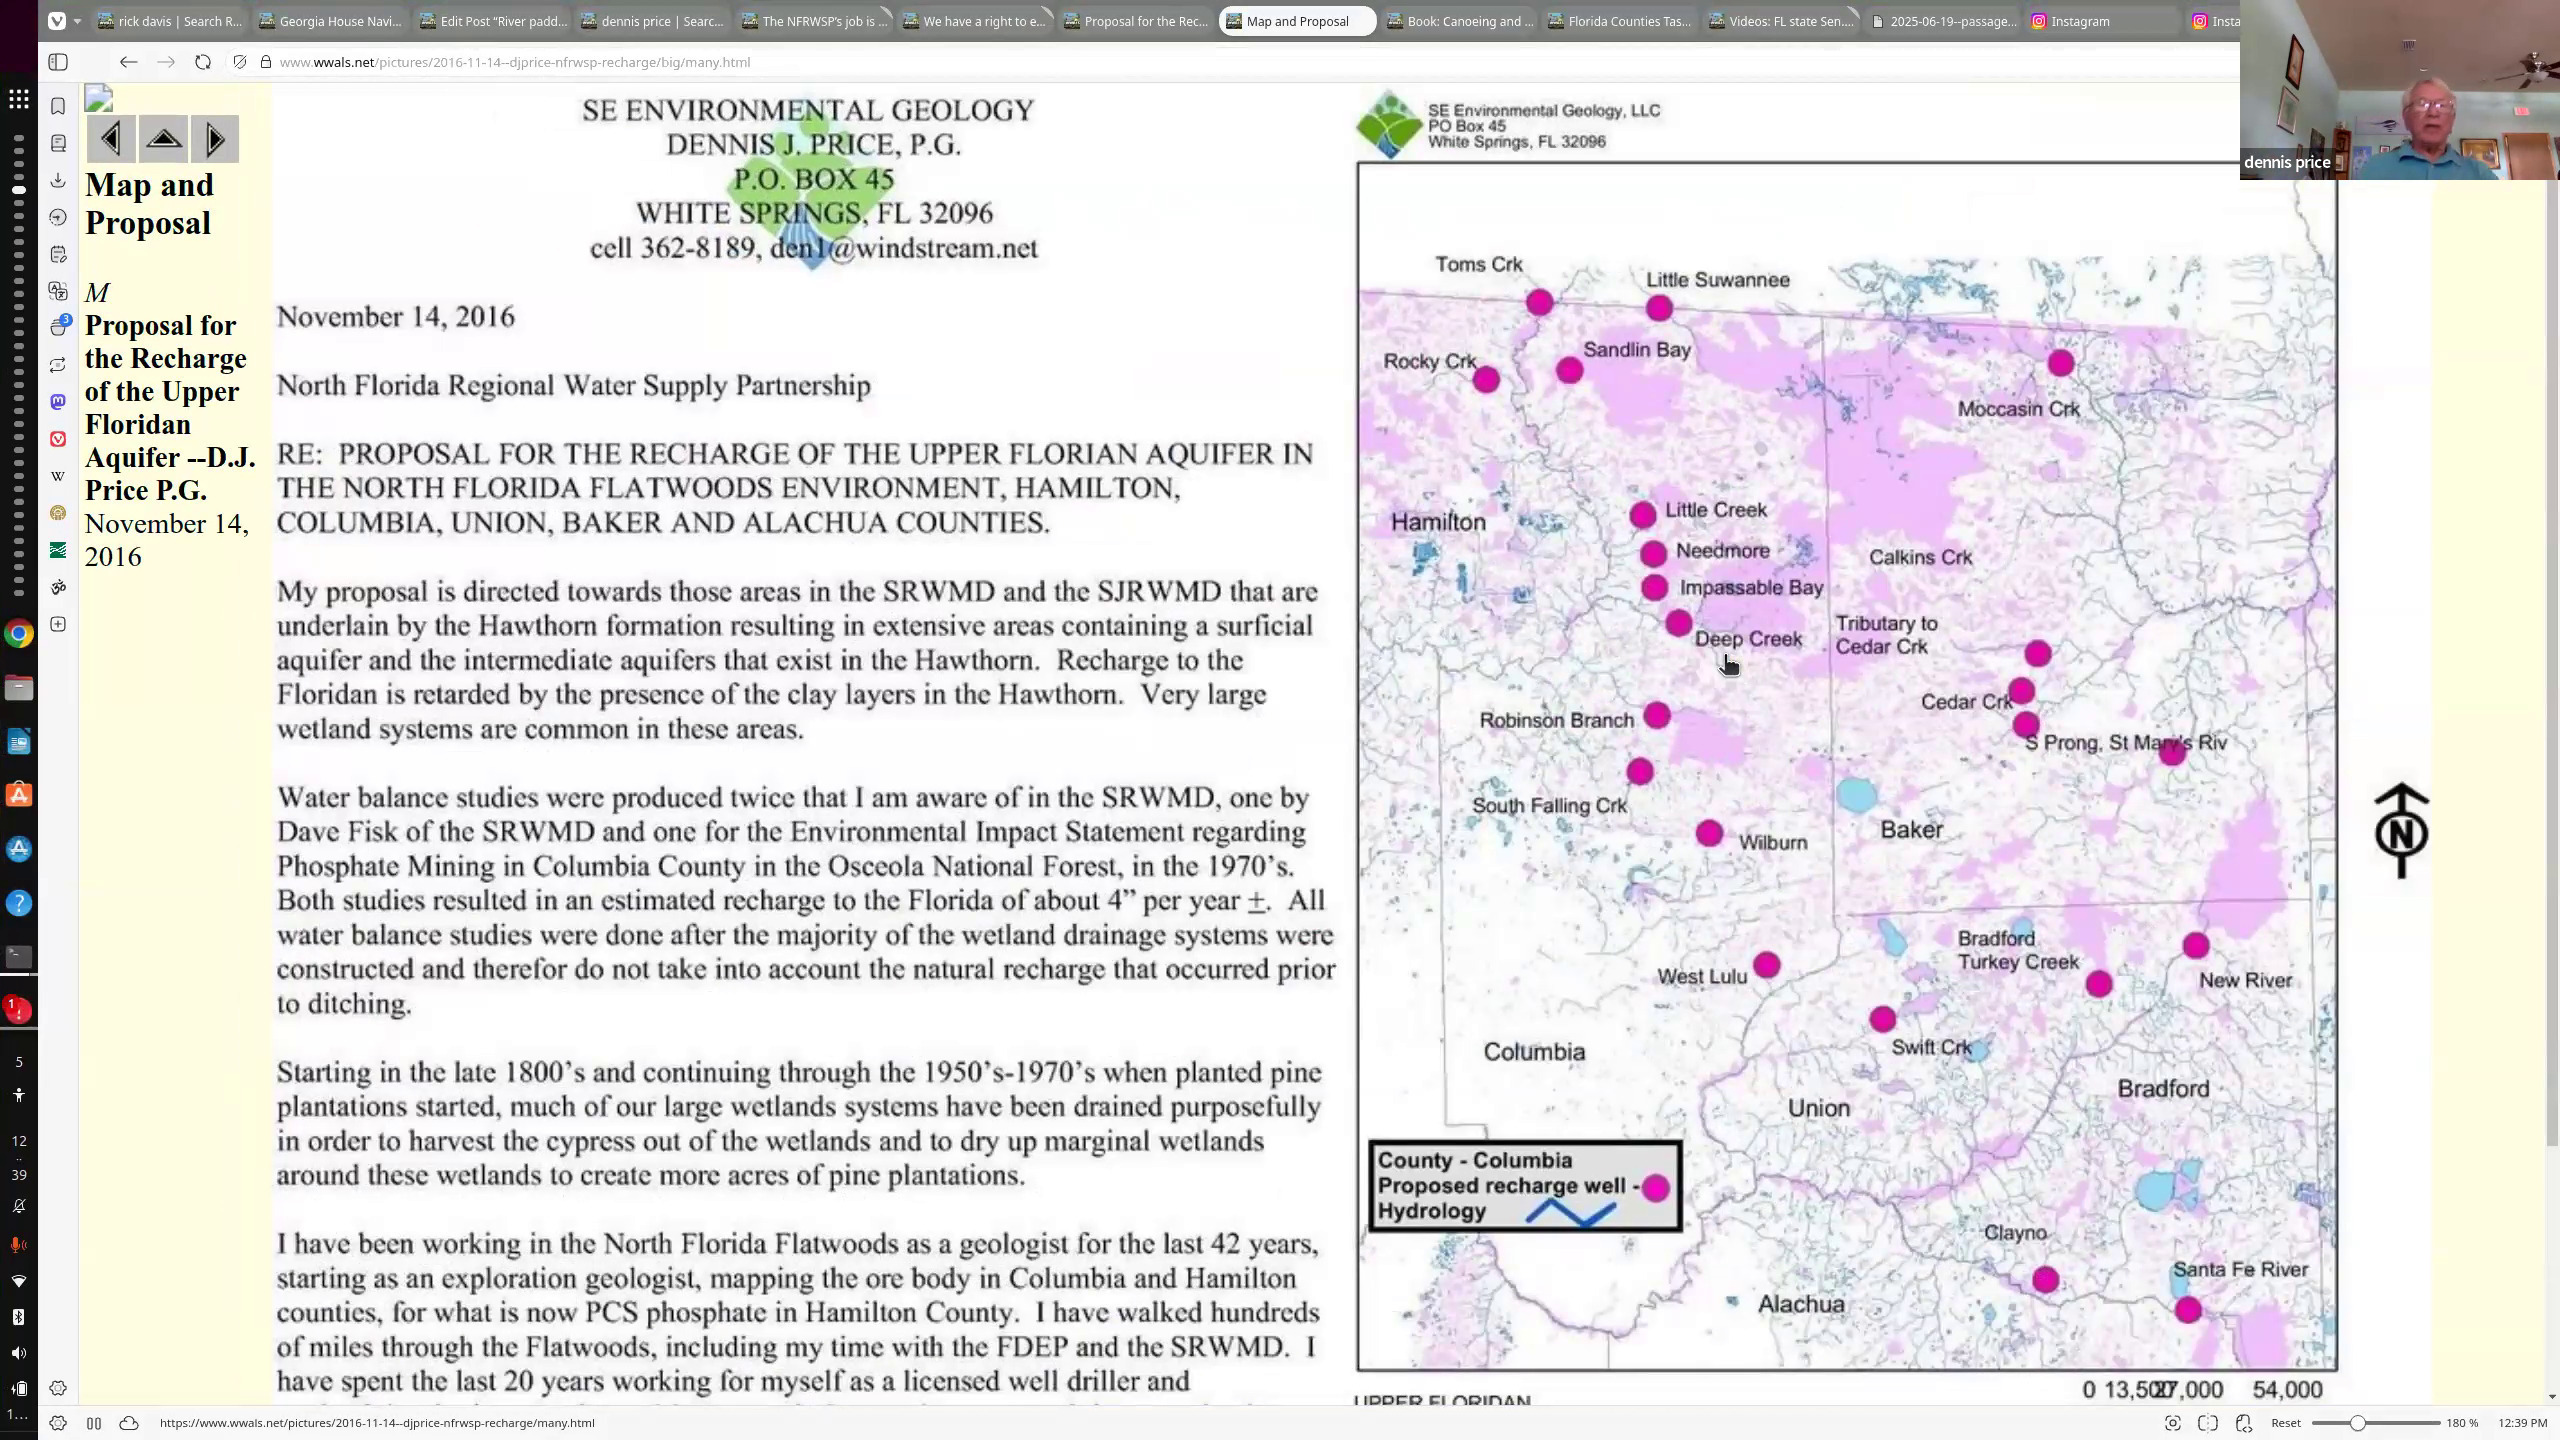Open the Notes panel icon

click(x=58, y=254)
